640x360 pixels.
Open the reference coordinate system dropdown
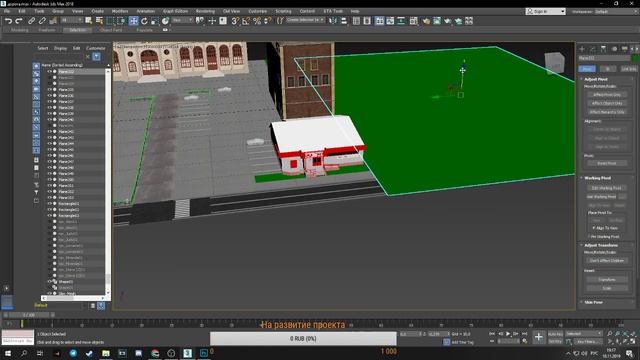pyautogui.click(x=182, y=20)
